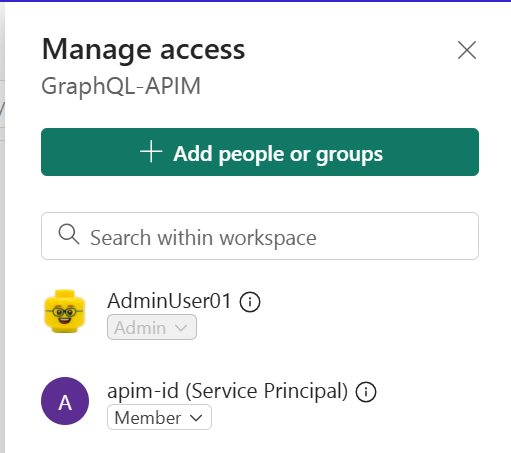The width and height of the screenshot is (511, 453).
Task: Click the plus icon on Add button
Action: (151, 152)
